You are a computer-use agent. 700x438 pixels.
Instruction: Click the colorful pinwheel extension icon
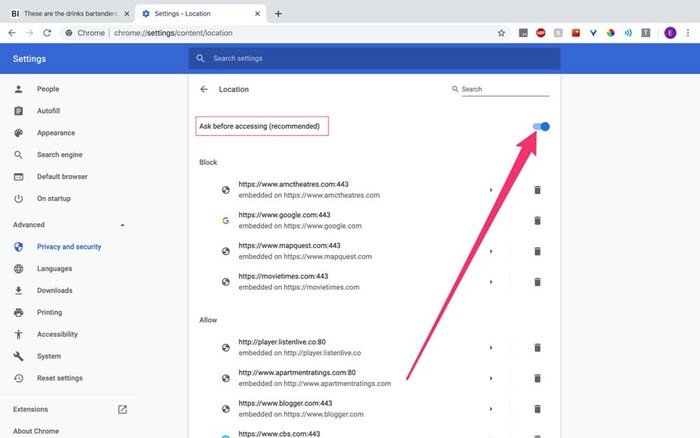point(611,33)
